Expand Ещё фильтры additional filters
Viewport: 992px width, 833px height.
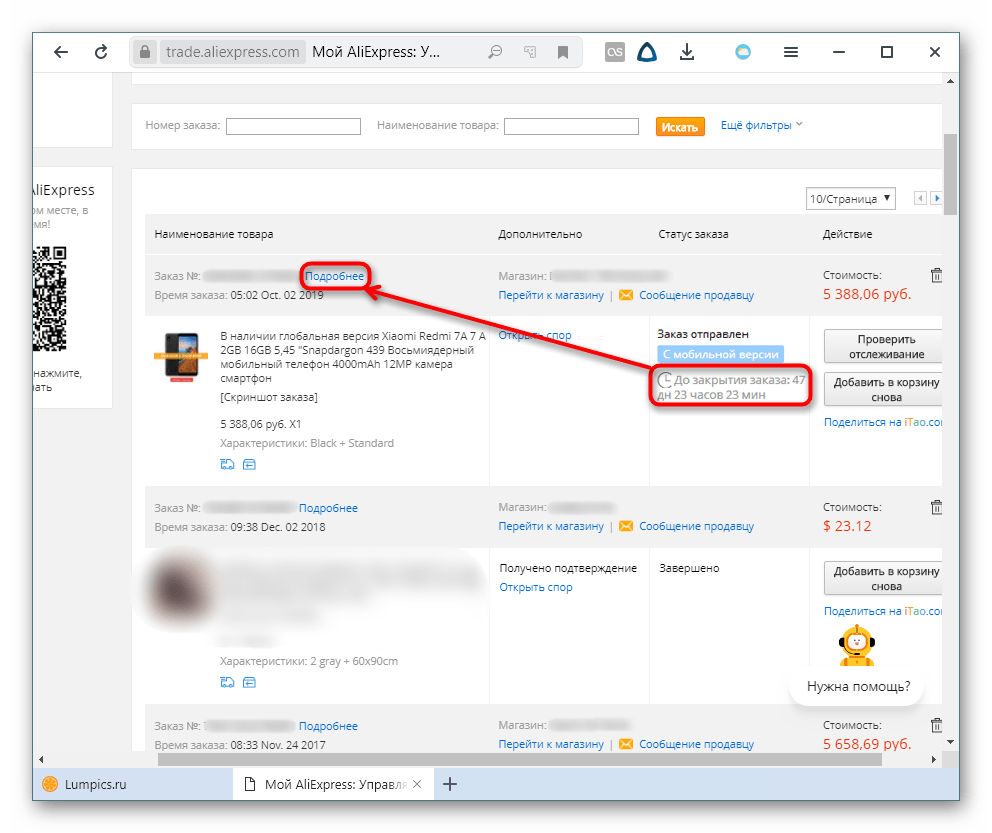(762, 125)
